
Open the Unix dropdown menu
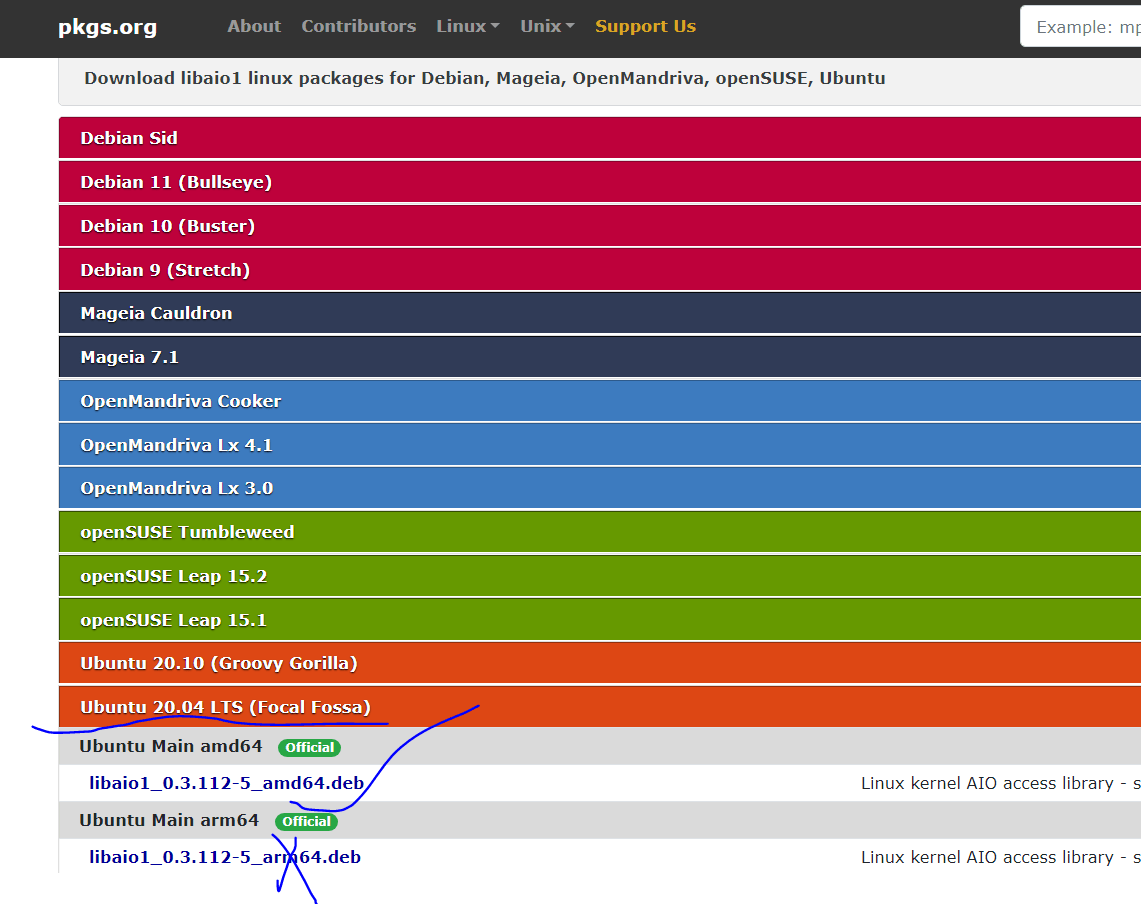[547, 26]
